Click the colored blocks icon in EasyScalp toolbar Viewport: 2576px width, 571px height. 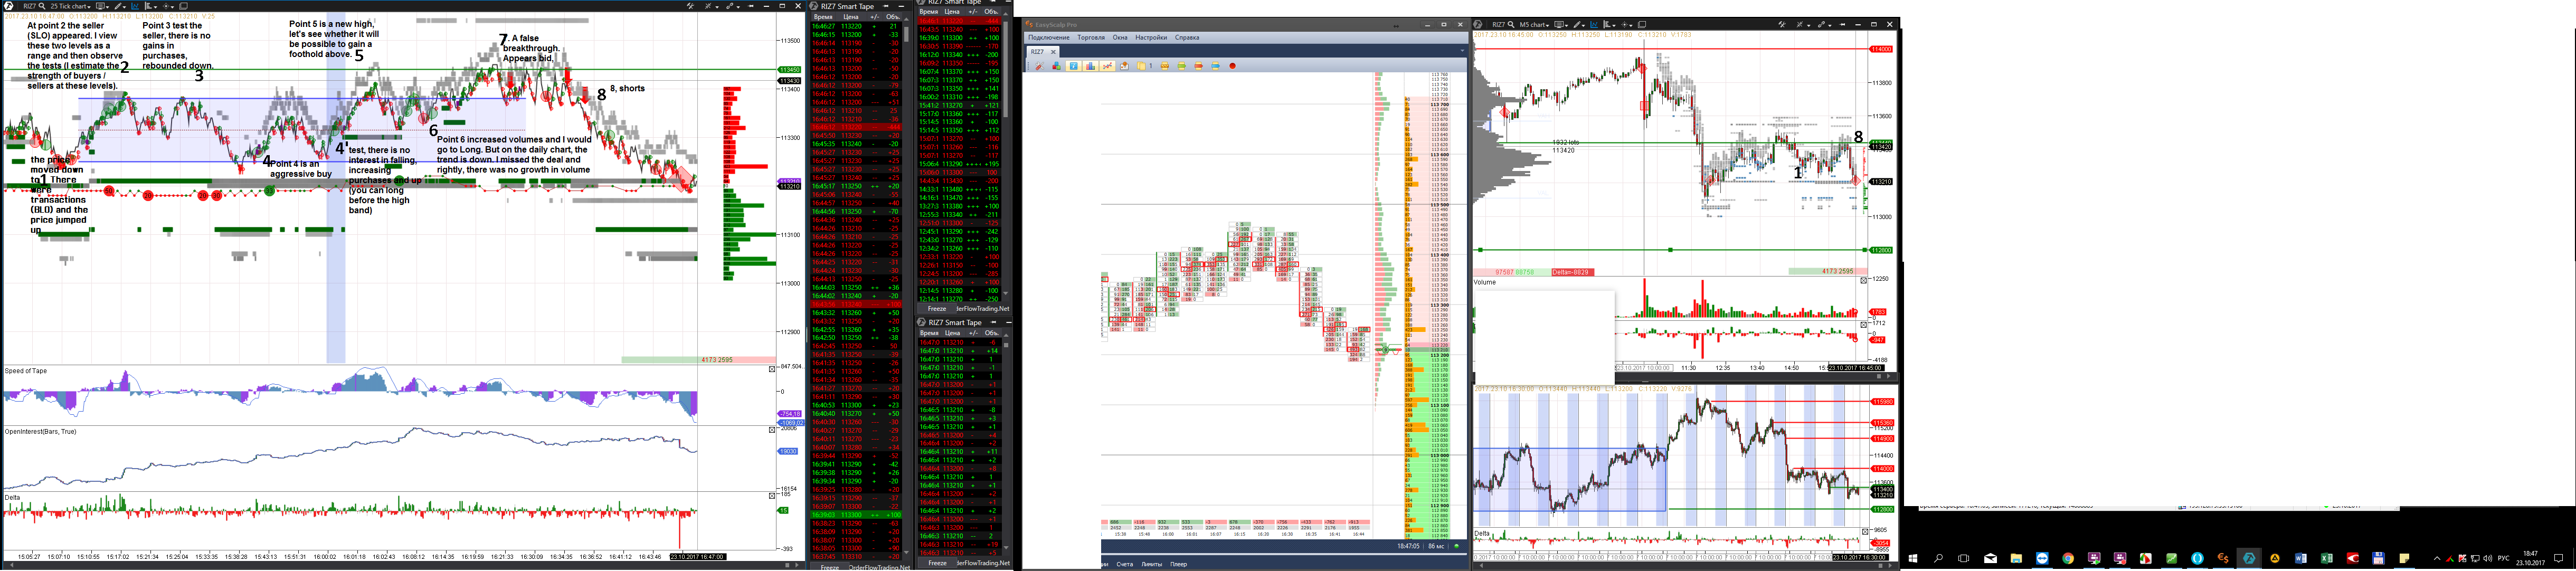pyautogui.click(x=1057, y=66)
